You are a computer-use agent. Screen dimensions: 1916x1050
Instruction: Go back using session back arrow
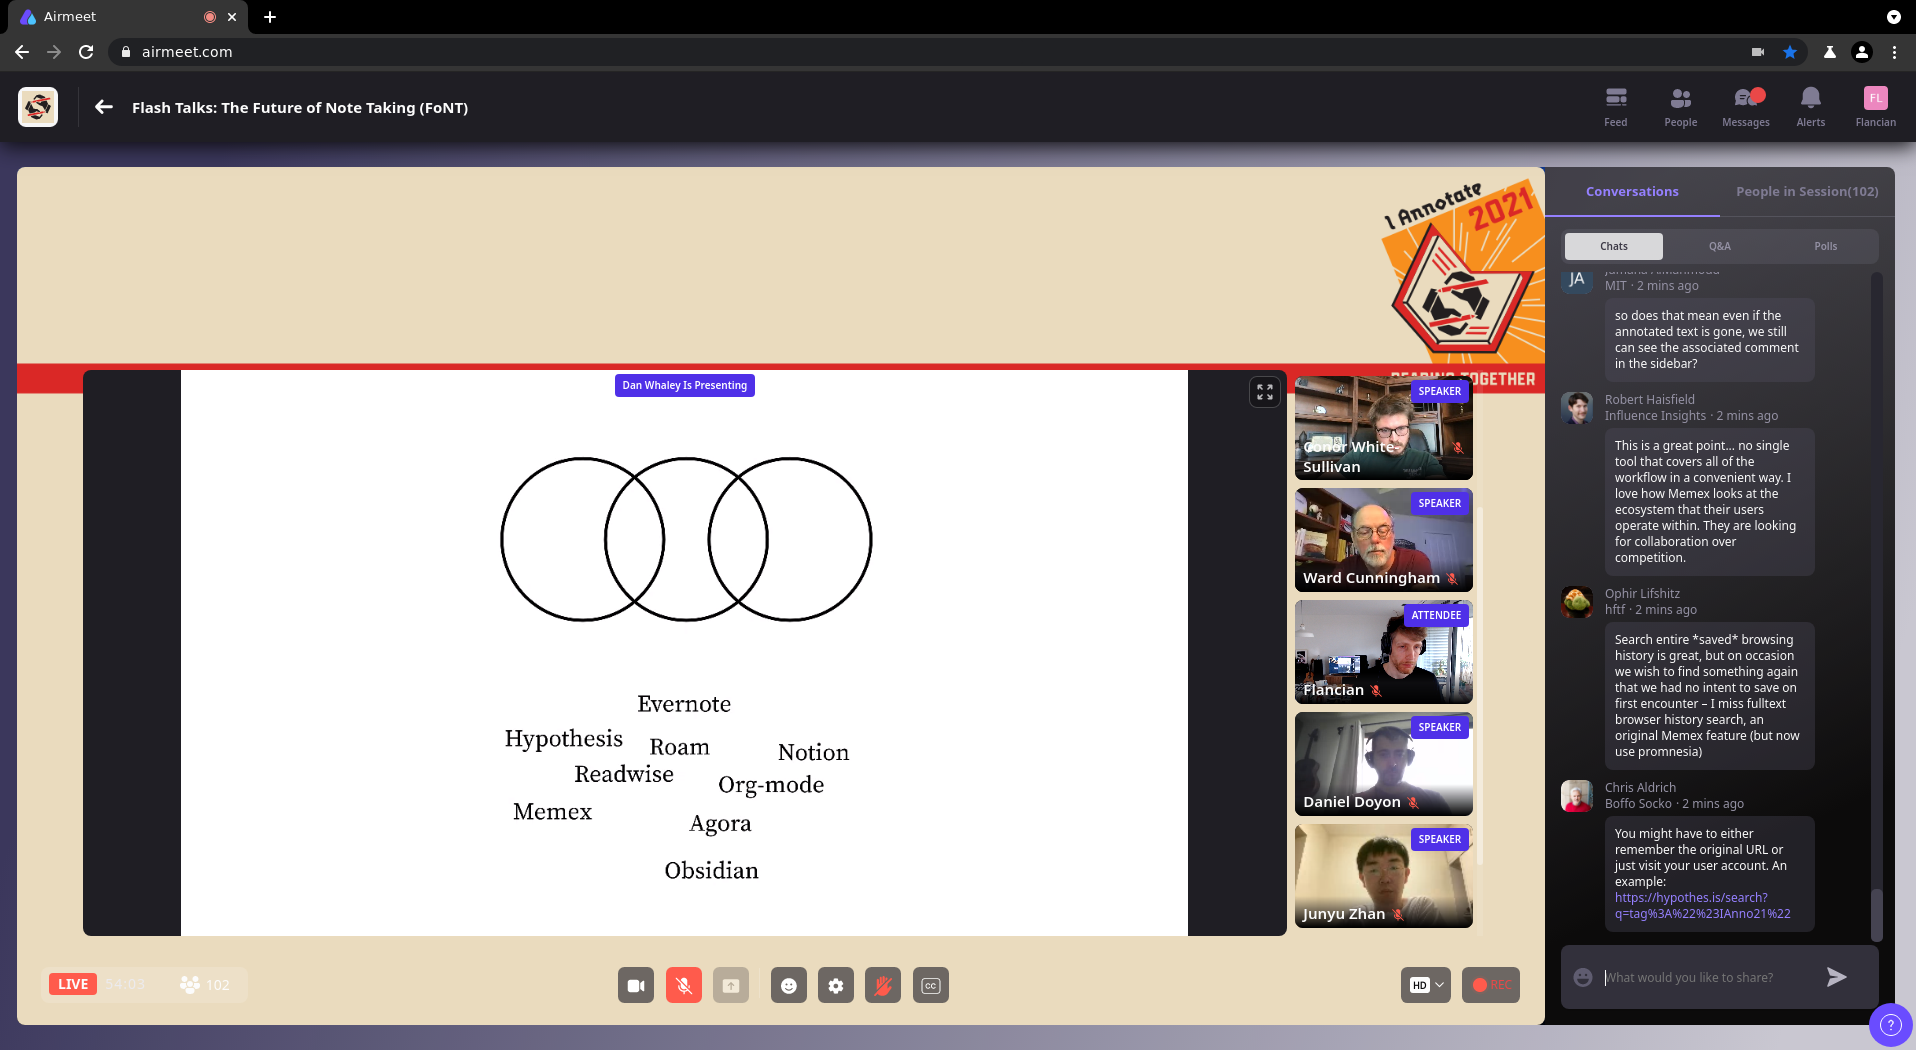(x=104, y=107)
